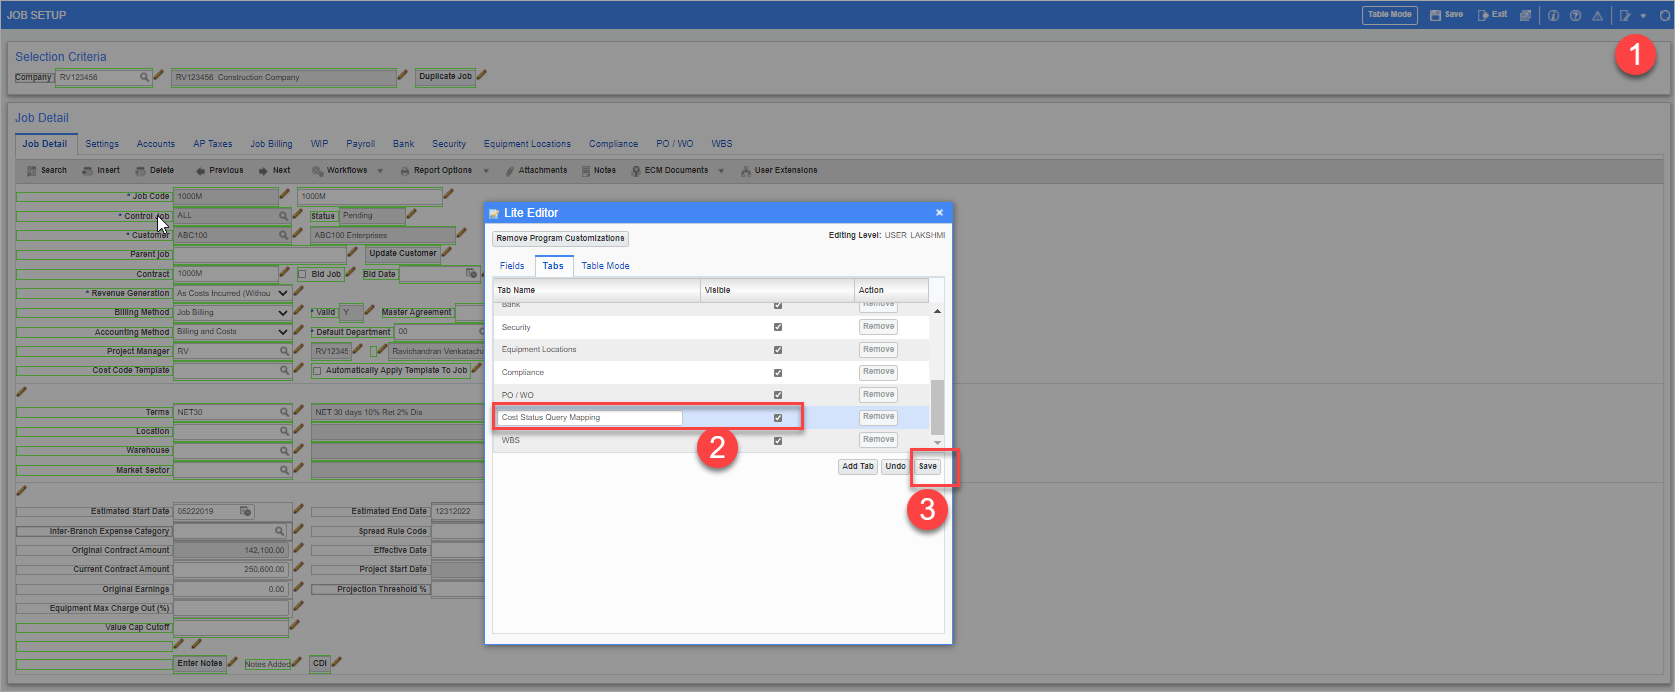Toggle Visible checkbox for Compliance row

[778, 372]
